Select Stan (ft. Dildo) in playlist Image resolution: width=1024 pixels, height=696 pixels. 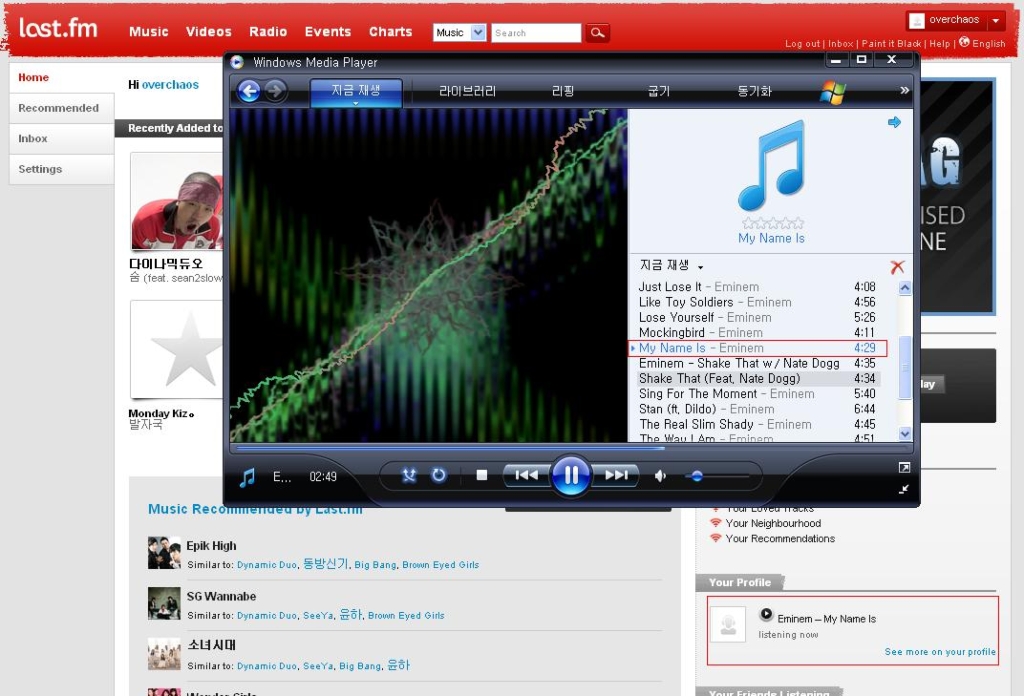click(x=757, y=409)
